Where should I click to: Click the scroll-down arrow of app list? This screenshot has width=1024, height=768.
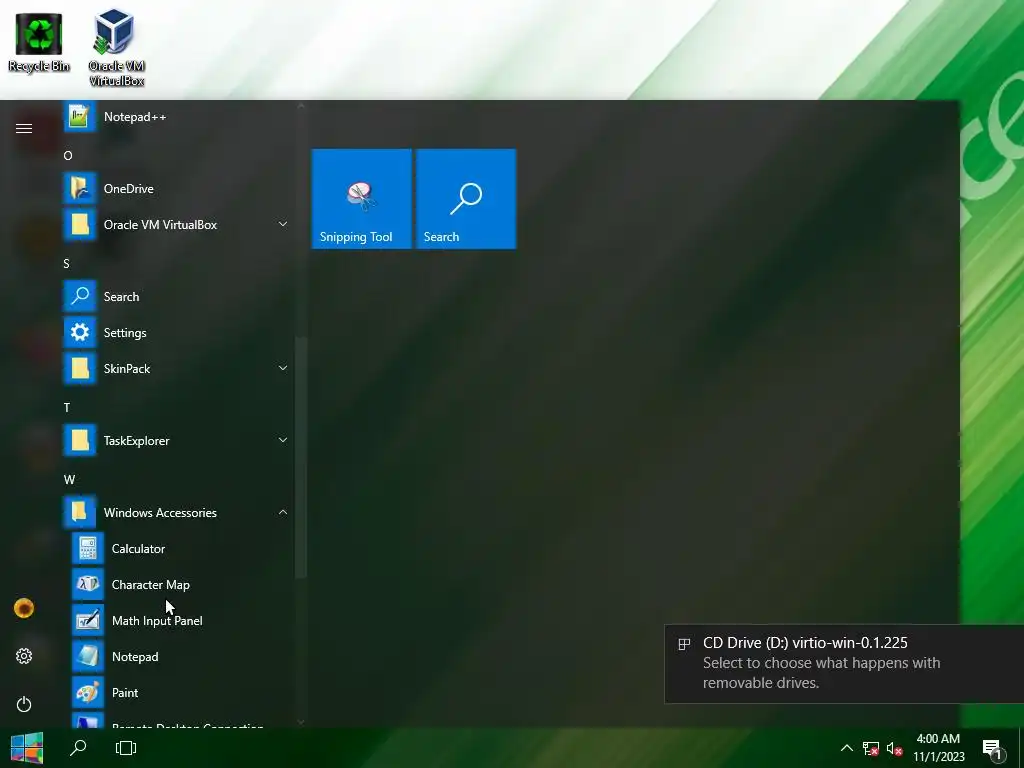(300, 722)
